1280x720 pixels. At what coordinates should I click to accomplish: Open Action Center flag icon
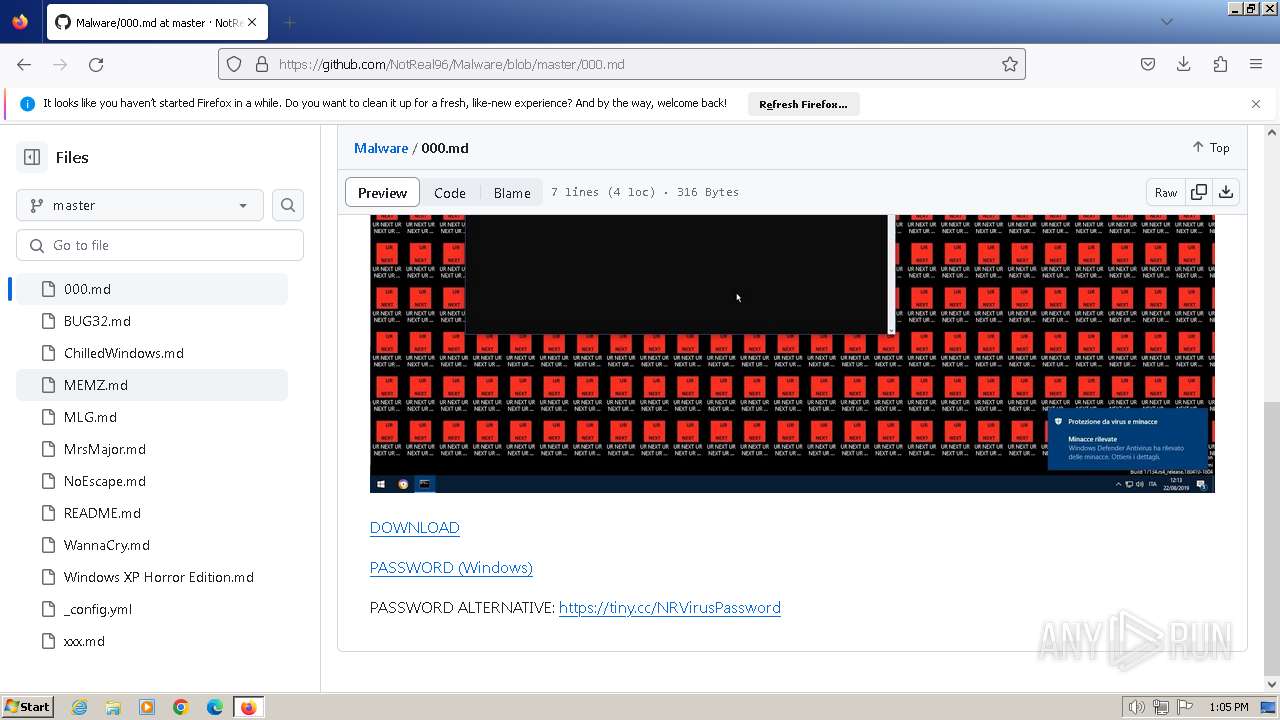click(1185, 707)
